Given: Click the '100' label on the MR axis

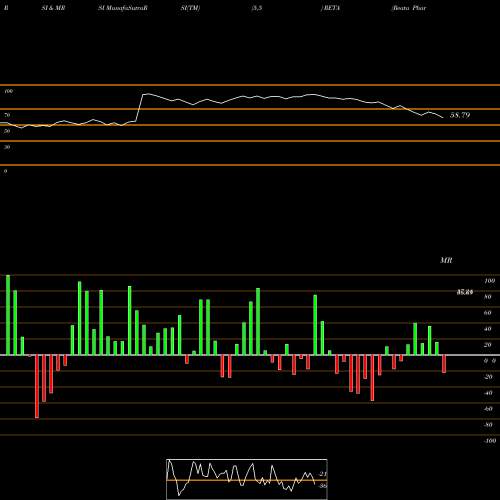Looking at the screenshot, I should (489, 281).
